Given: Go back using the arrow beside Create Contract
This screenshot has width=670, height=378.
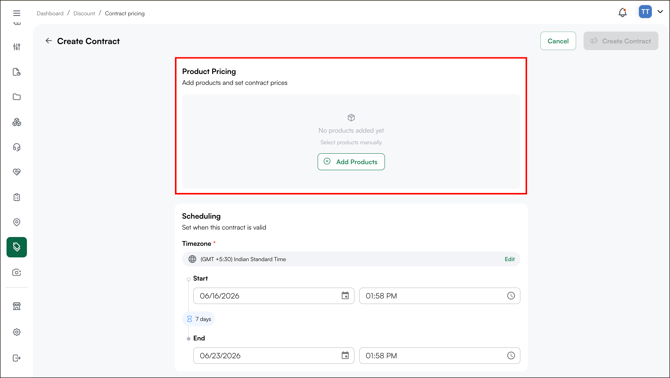Looking at the screenshot, I should pyautogui.click(x=48, y=41).
